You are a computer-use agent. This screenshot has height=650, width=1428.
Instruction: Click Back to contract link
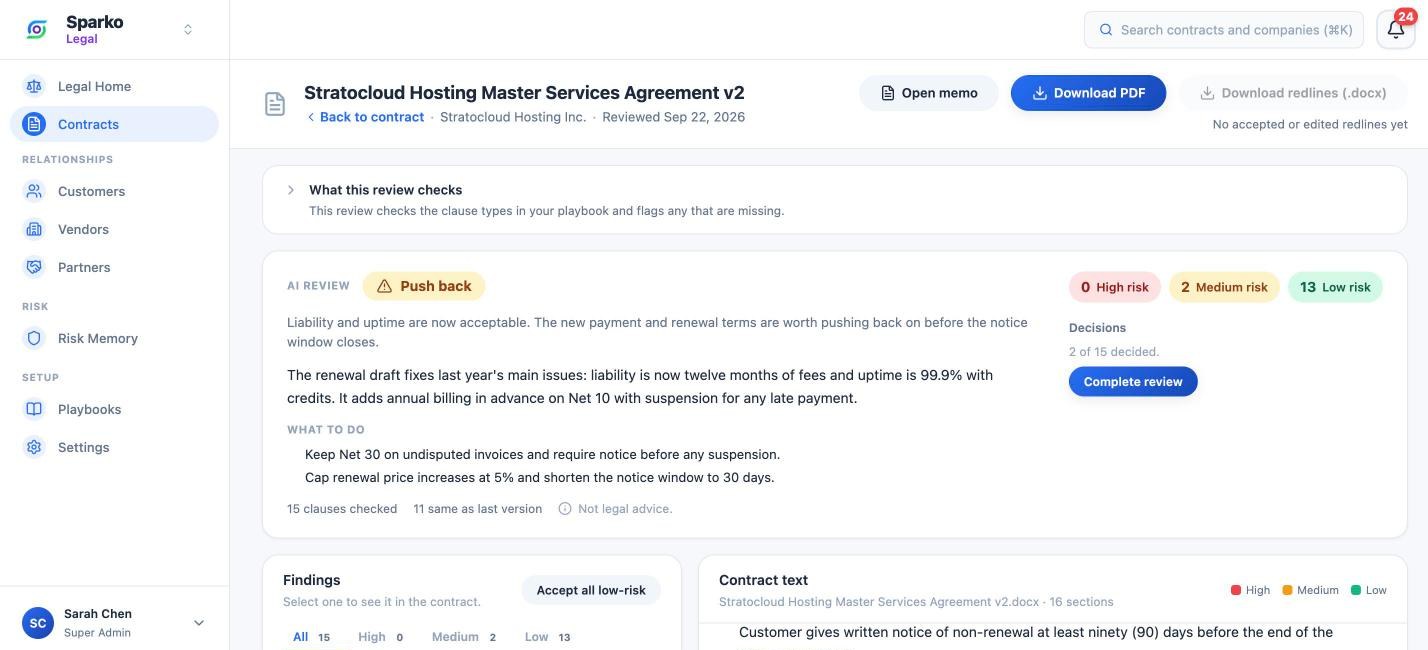click(365, 117)
